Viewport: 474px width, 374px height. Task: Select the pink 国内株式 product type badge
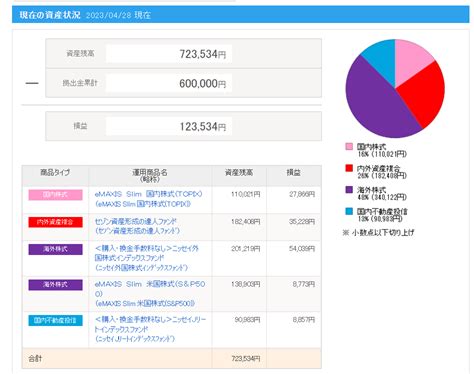click(55, 195)
